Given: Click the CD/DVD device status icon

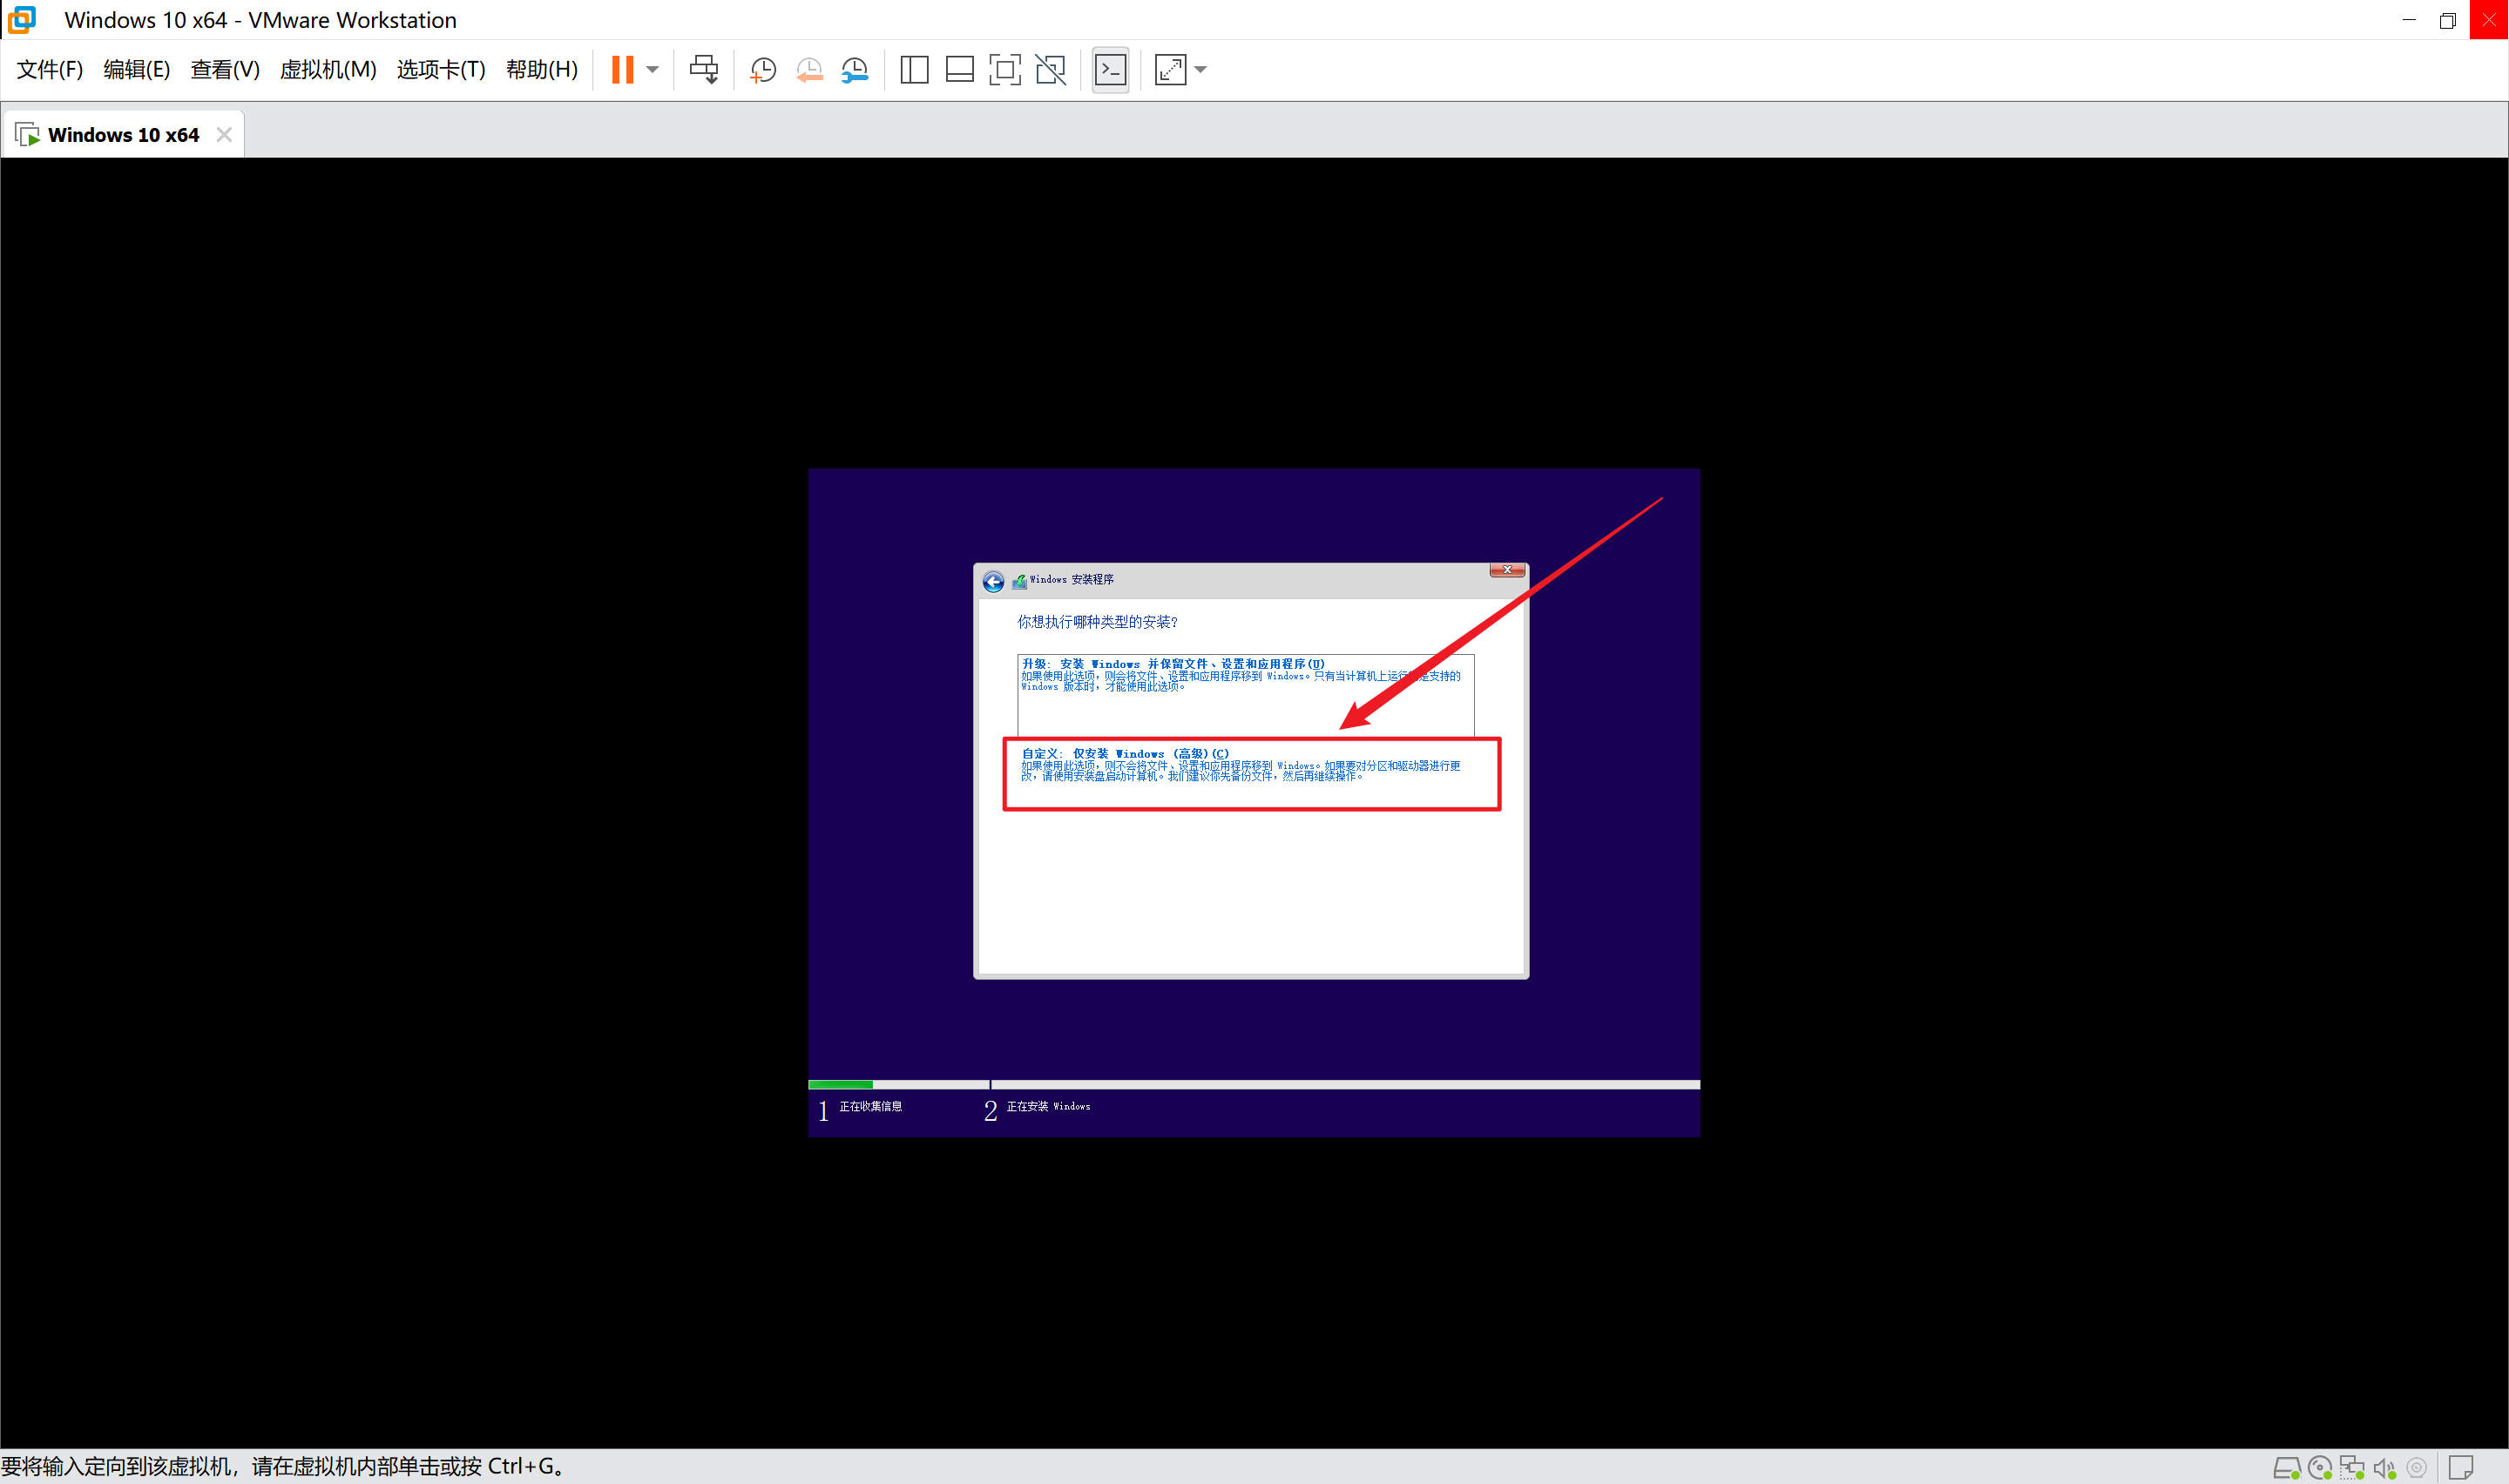Looking at the screenshot, I should click(x=2320, y=1467).
